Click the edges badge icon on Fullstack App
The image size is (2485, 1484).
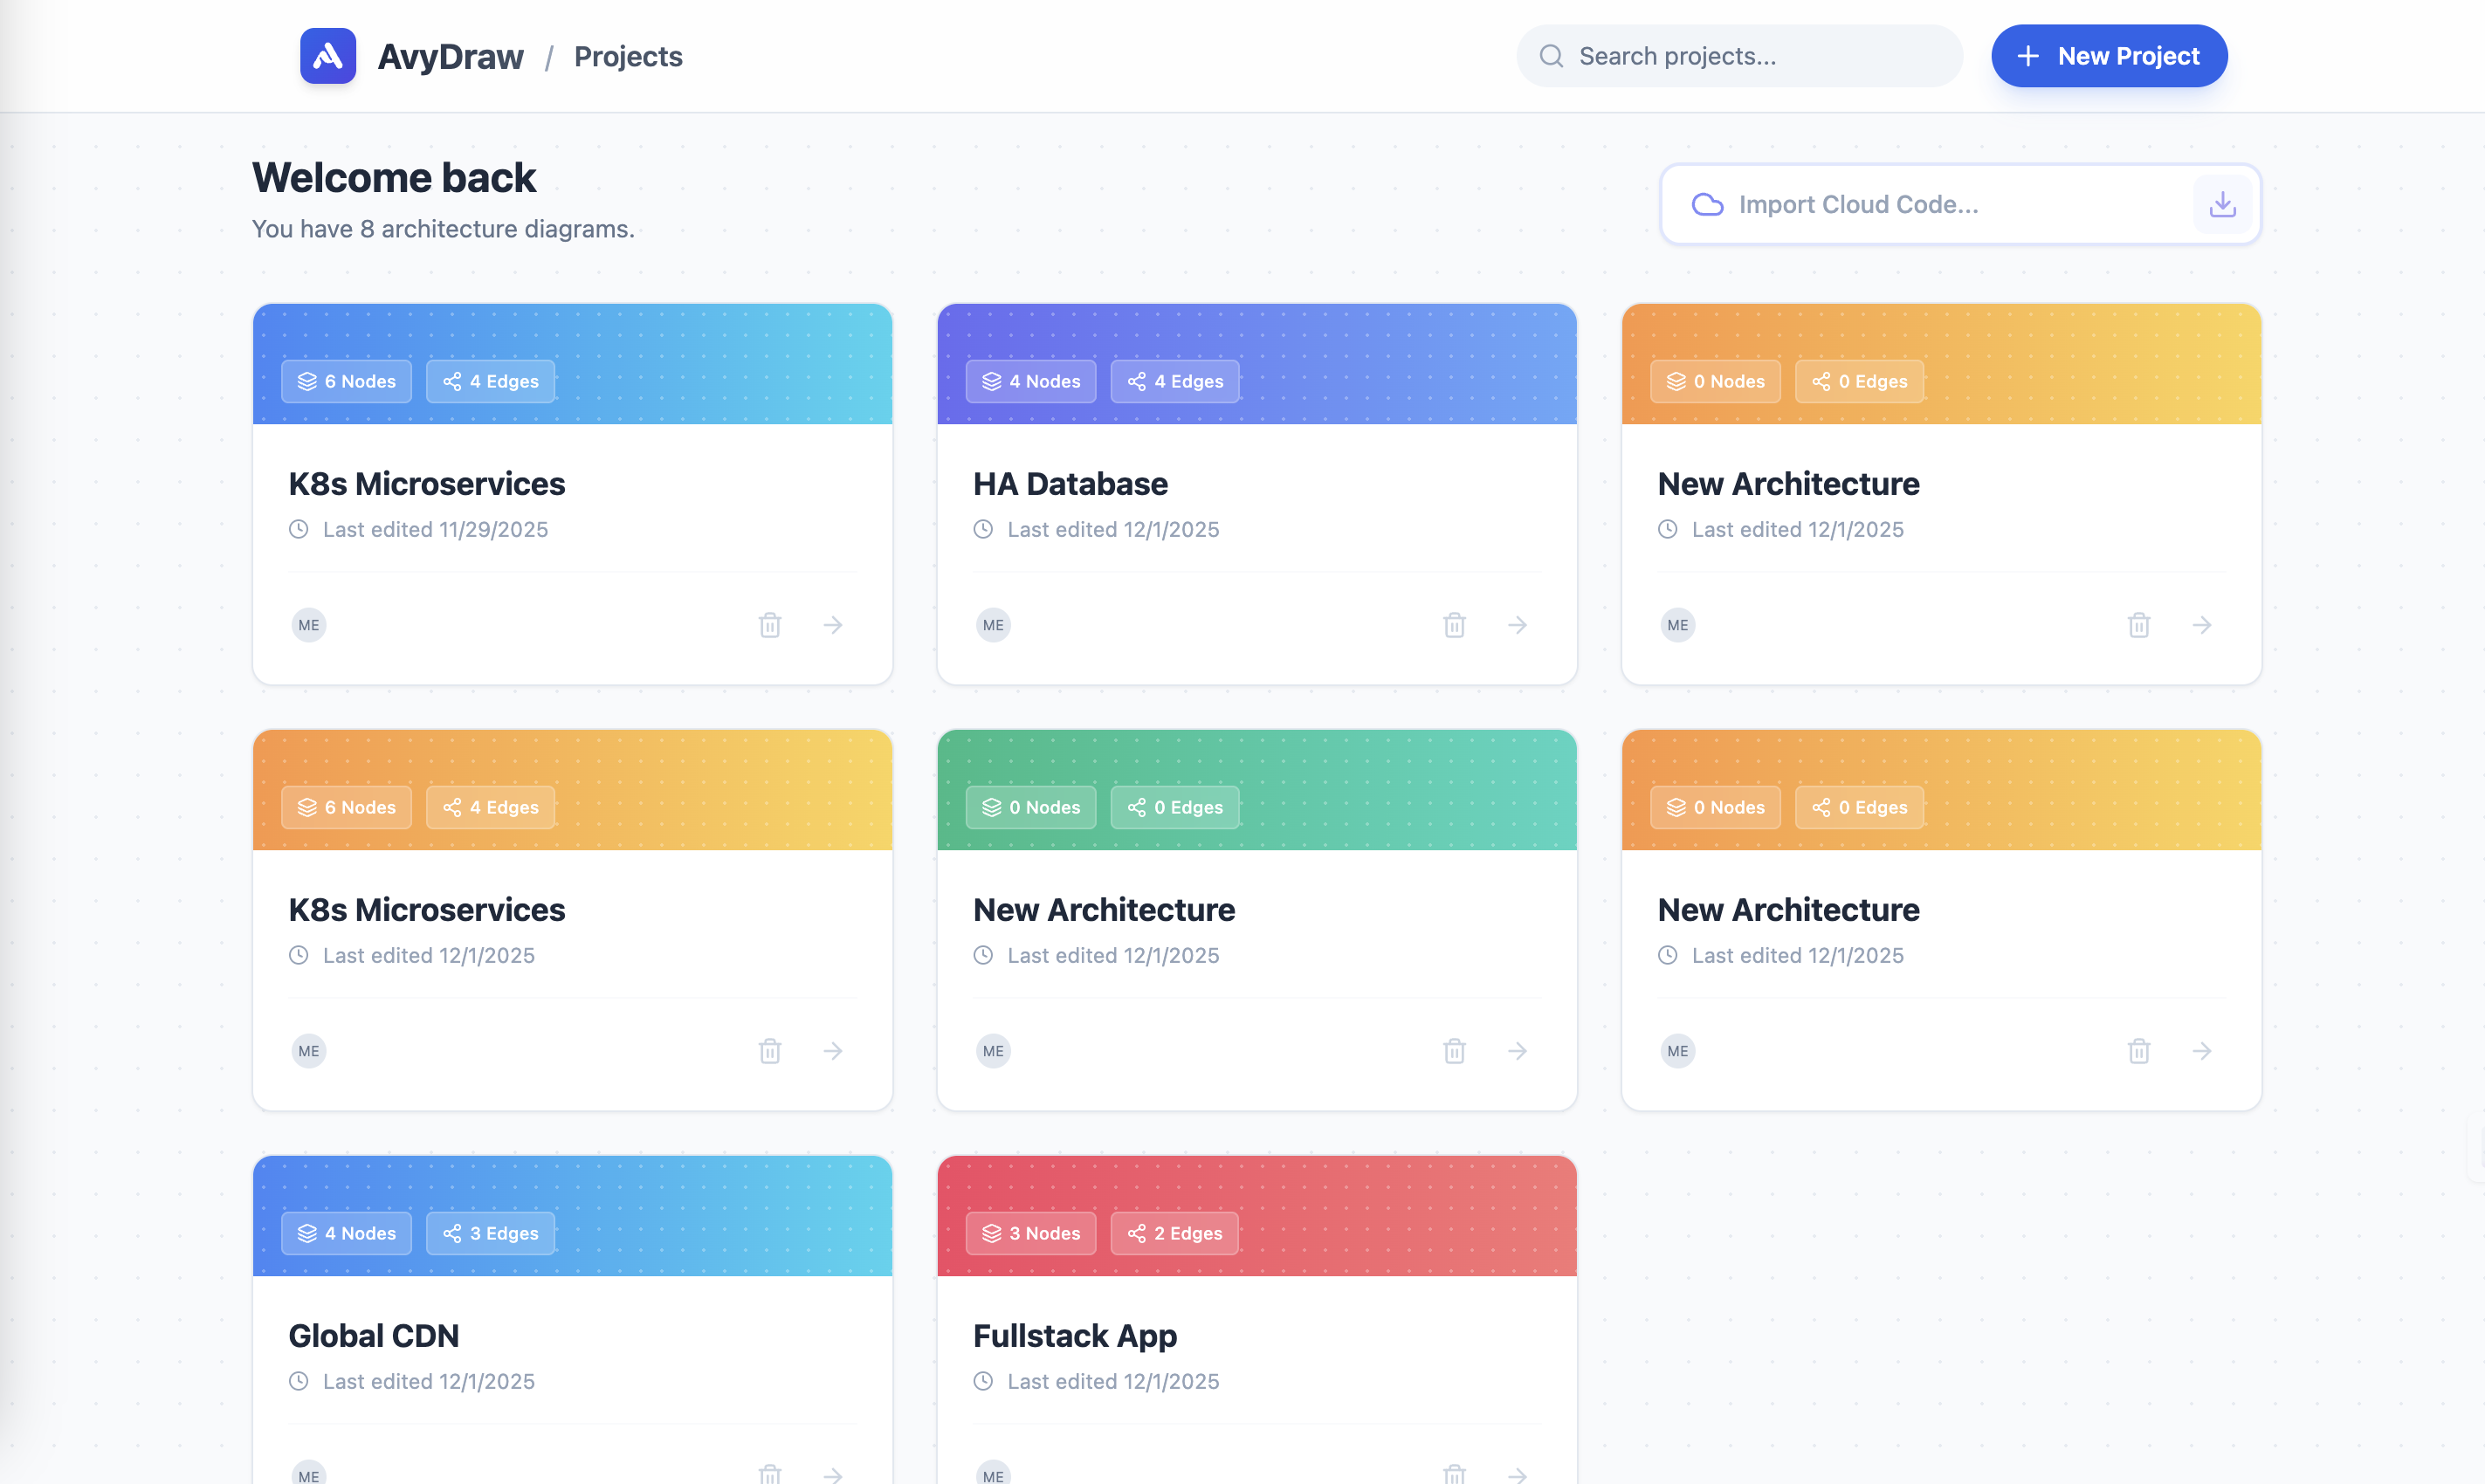point(1136,1233)
